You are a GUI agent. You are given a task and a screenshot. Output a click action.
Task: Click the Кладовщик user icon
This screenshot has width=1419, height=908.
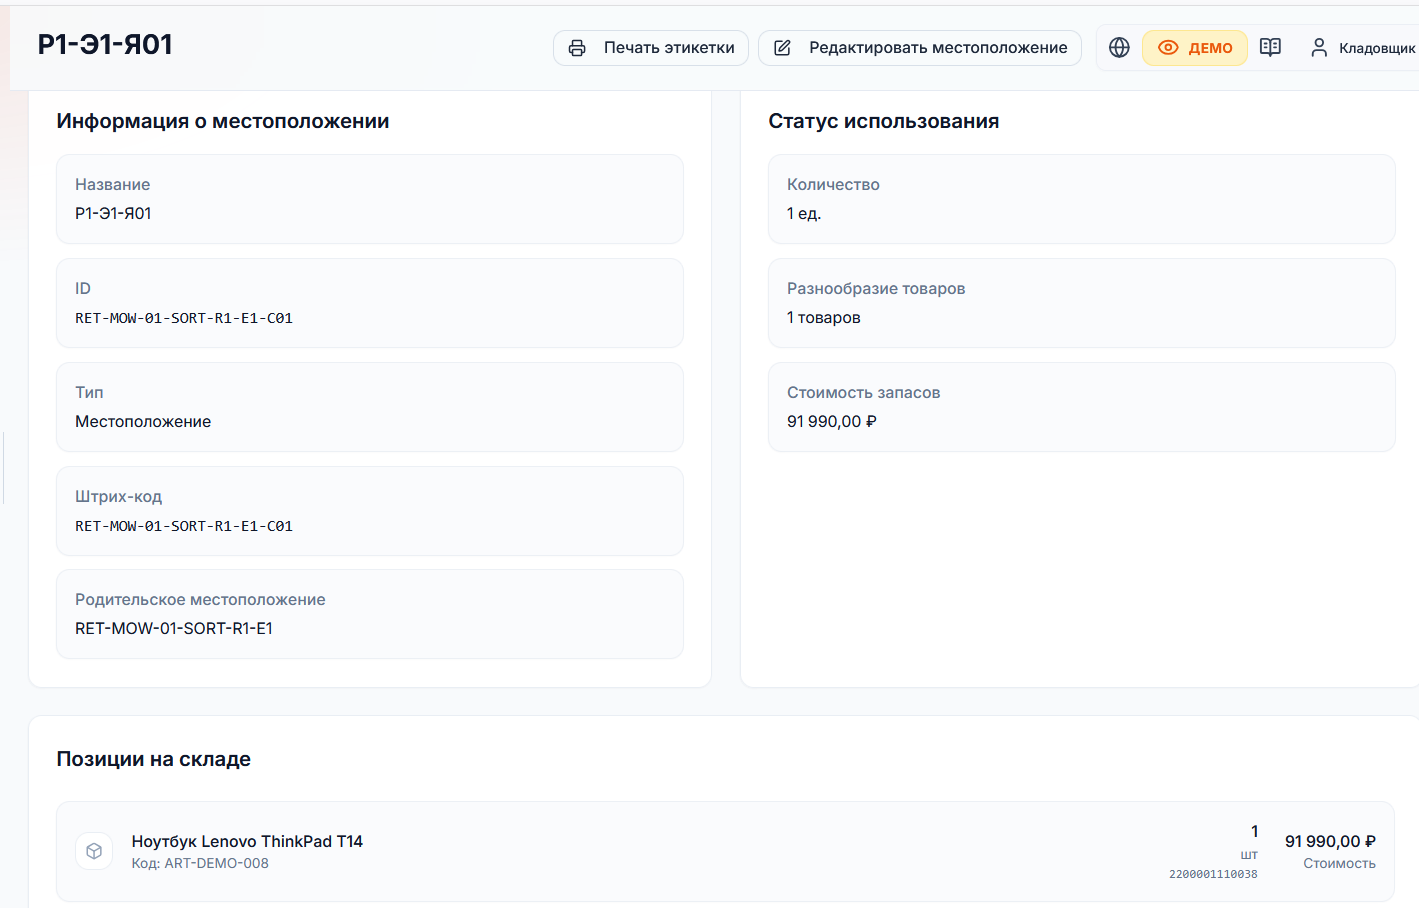1319,48
